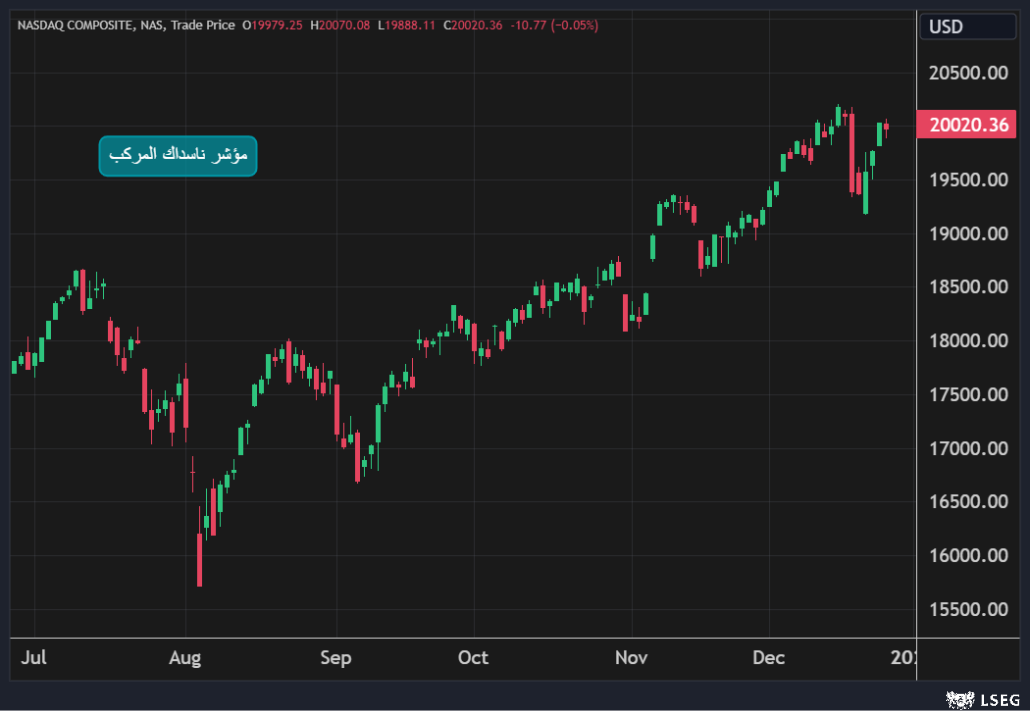Click the Arabic Nasdaq Composite text label
Screen dimensions: 1030x711
tap(178, 156)
